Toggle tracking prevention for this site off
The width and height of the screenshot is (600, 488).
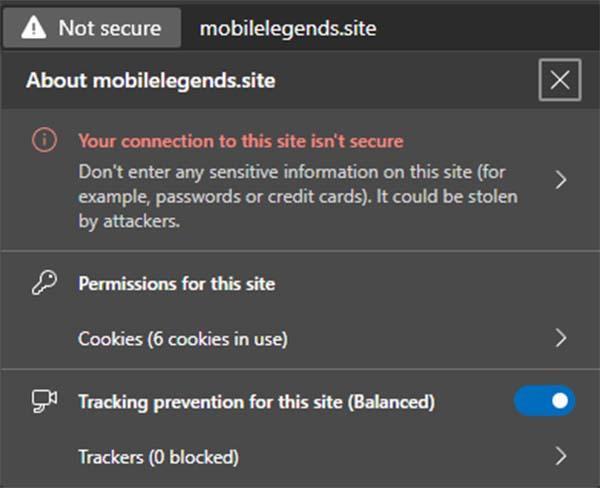544,401
